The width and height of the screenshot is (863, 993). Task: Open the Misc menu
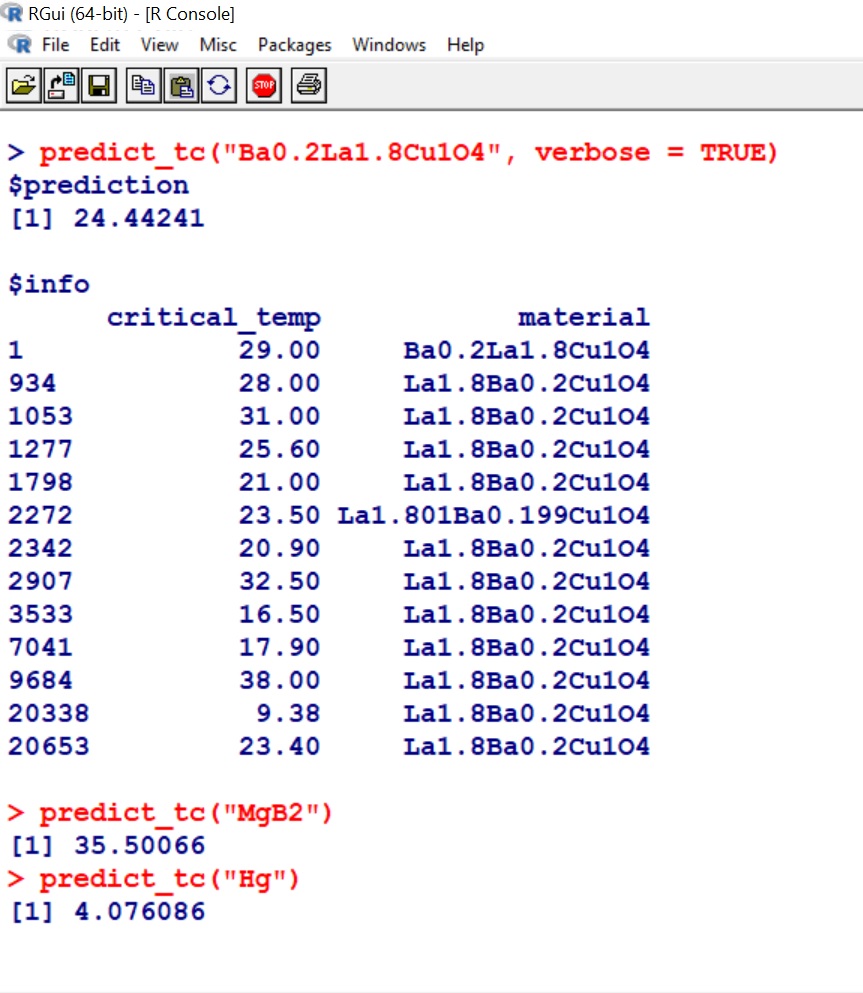(x=218, y=45)
